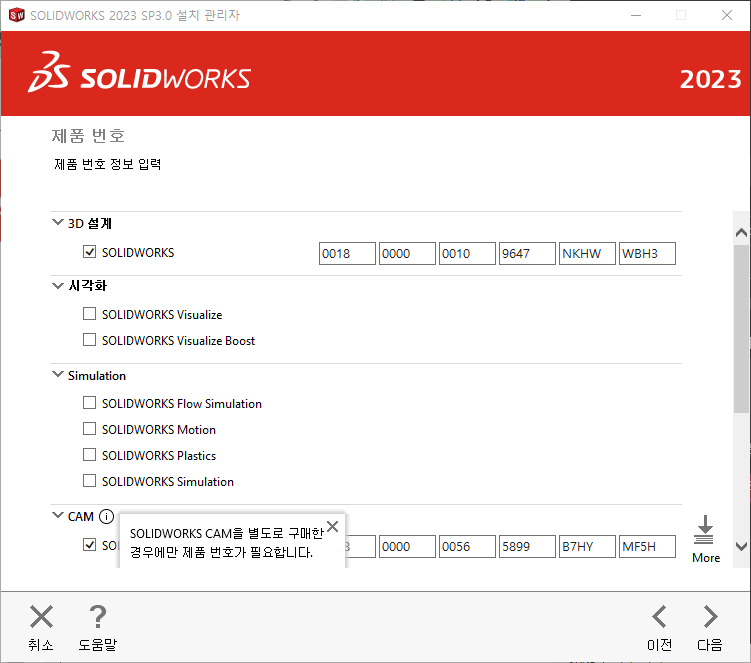Close the SOLIDWORKS CAM tooltip popup

pyautogui.click(x=332, y=526)
